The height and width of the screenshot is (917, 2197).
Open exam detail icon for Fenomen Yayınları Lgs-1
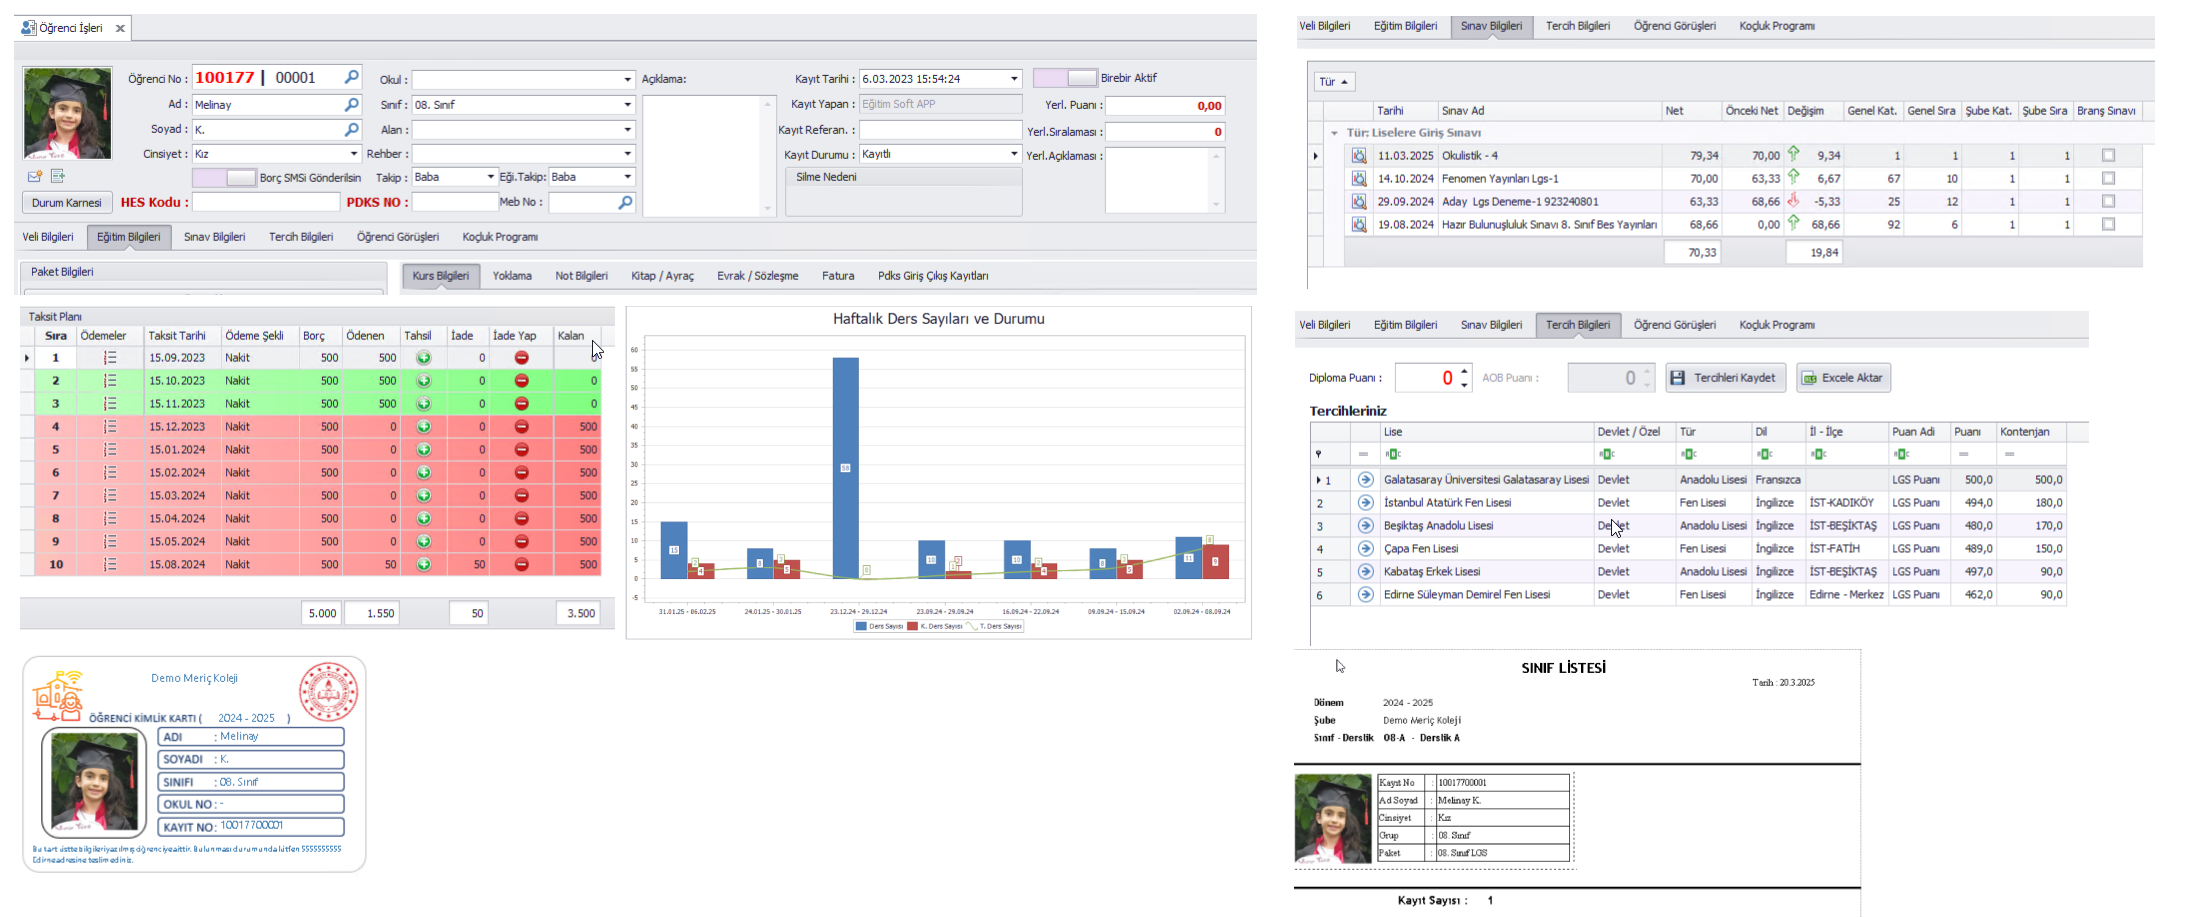click(1359, 178)
